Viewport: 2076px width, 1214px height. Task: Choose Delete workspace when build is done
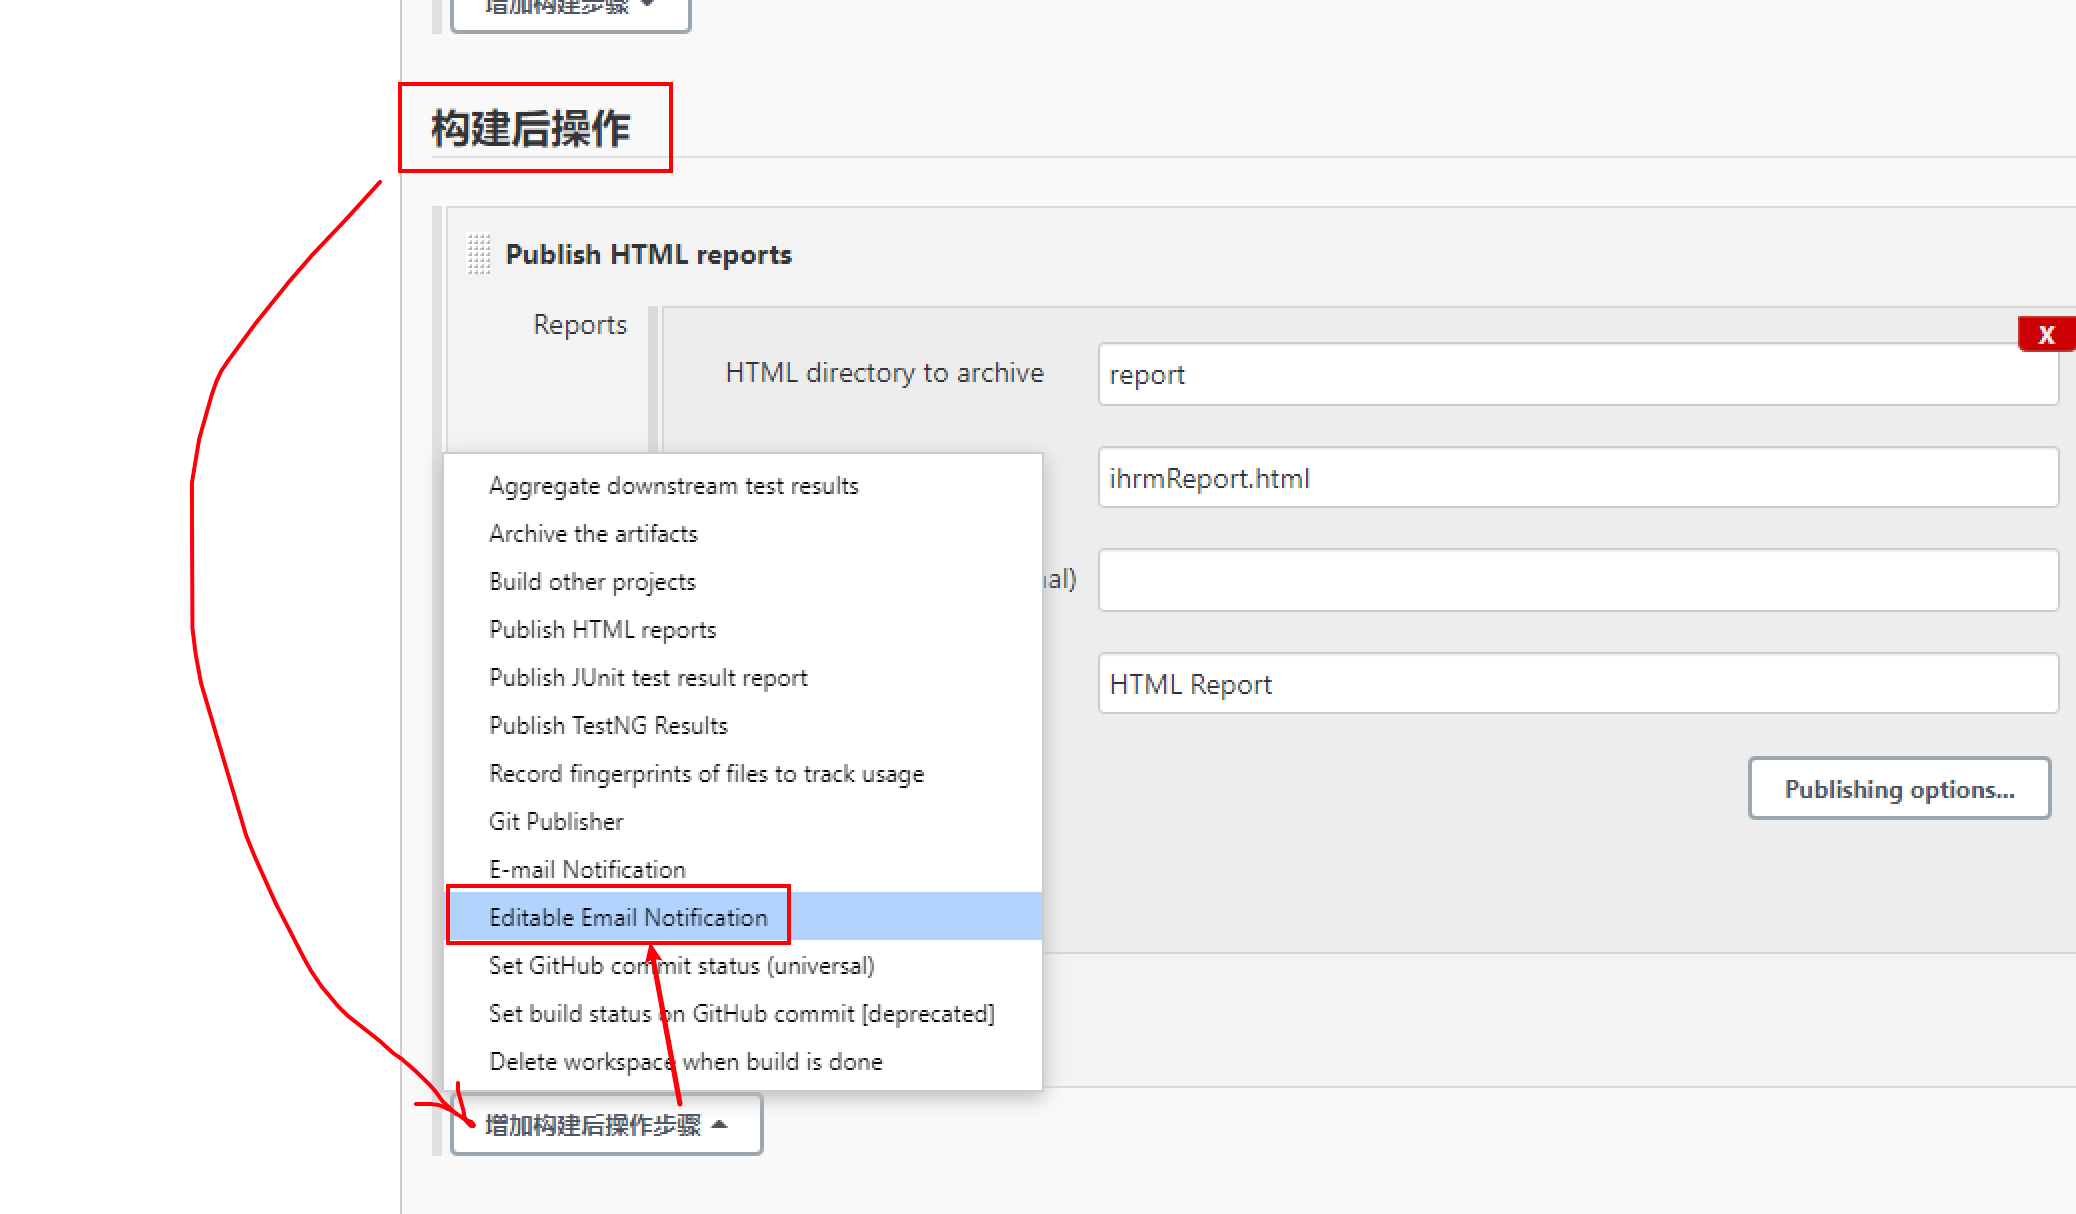tap(685, 1061)
